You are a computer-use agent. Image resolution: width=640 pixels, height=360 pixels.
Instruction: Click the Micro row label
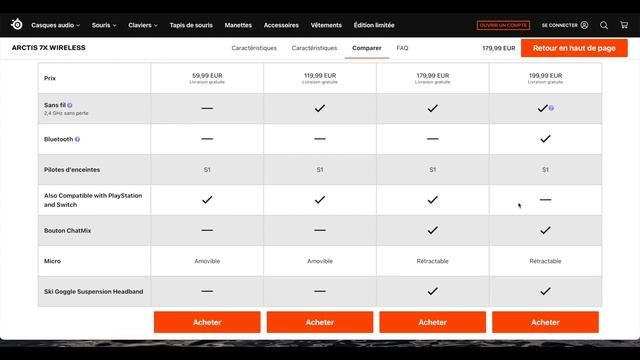[52, 261]
